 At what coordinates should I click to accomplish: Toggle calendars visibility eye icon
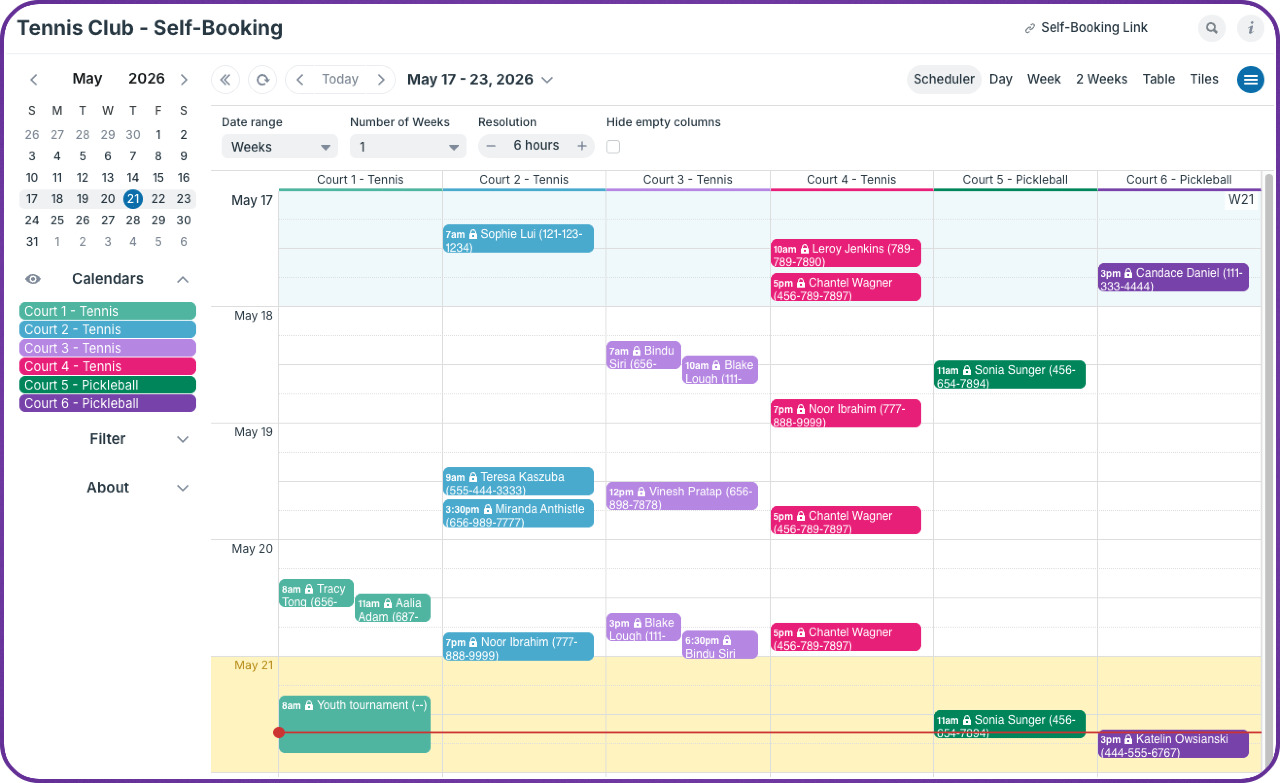(x=33, y=279)
